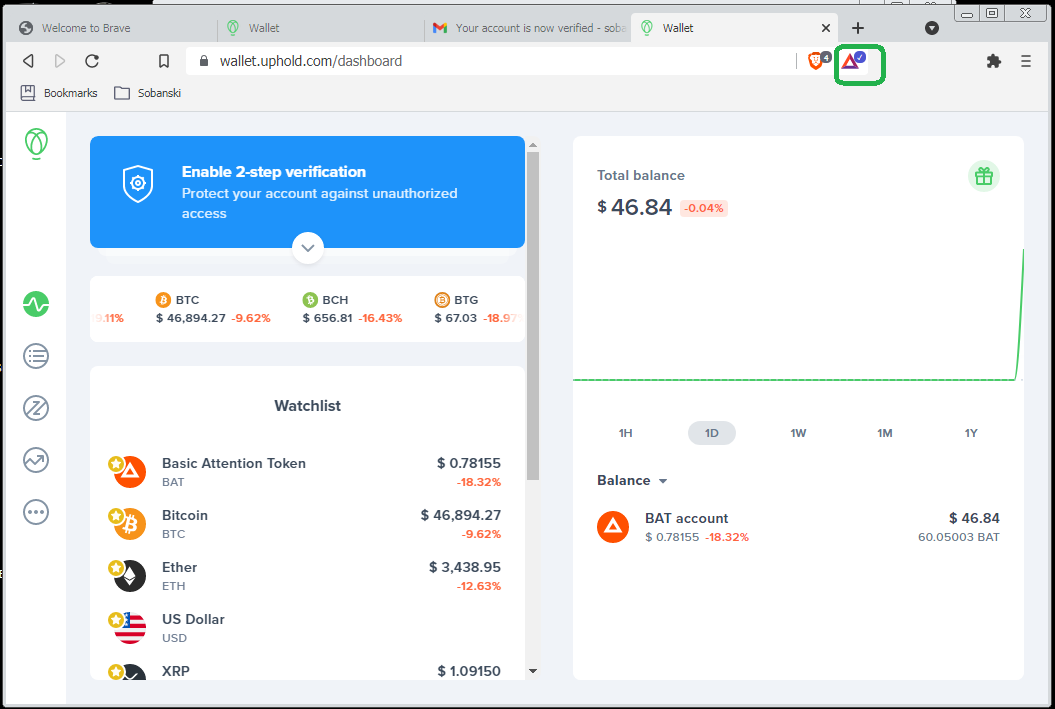Viewport: 1055px width, 709px height.
Task: Open the transactions list icon in sidebar
Action: (36, 356)
